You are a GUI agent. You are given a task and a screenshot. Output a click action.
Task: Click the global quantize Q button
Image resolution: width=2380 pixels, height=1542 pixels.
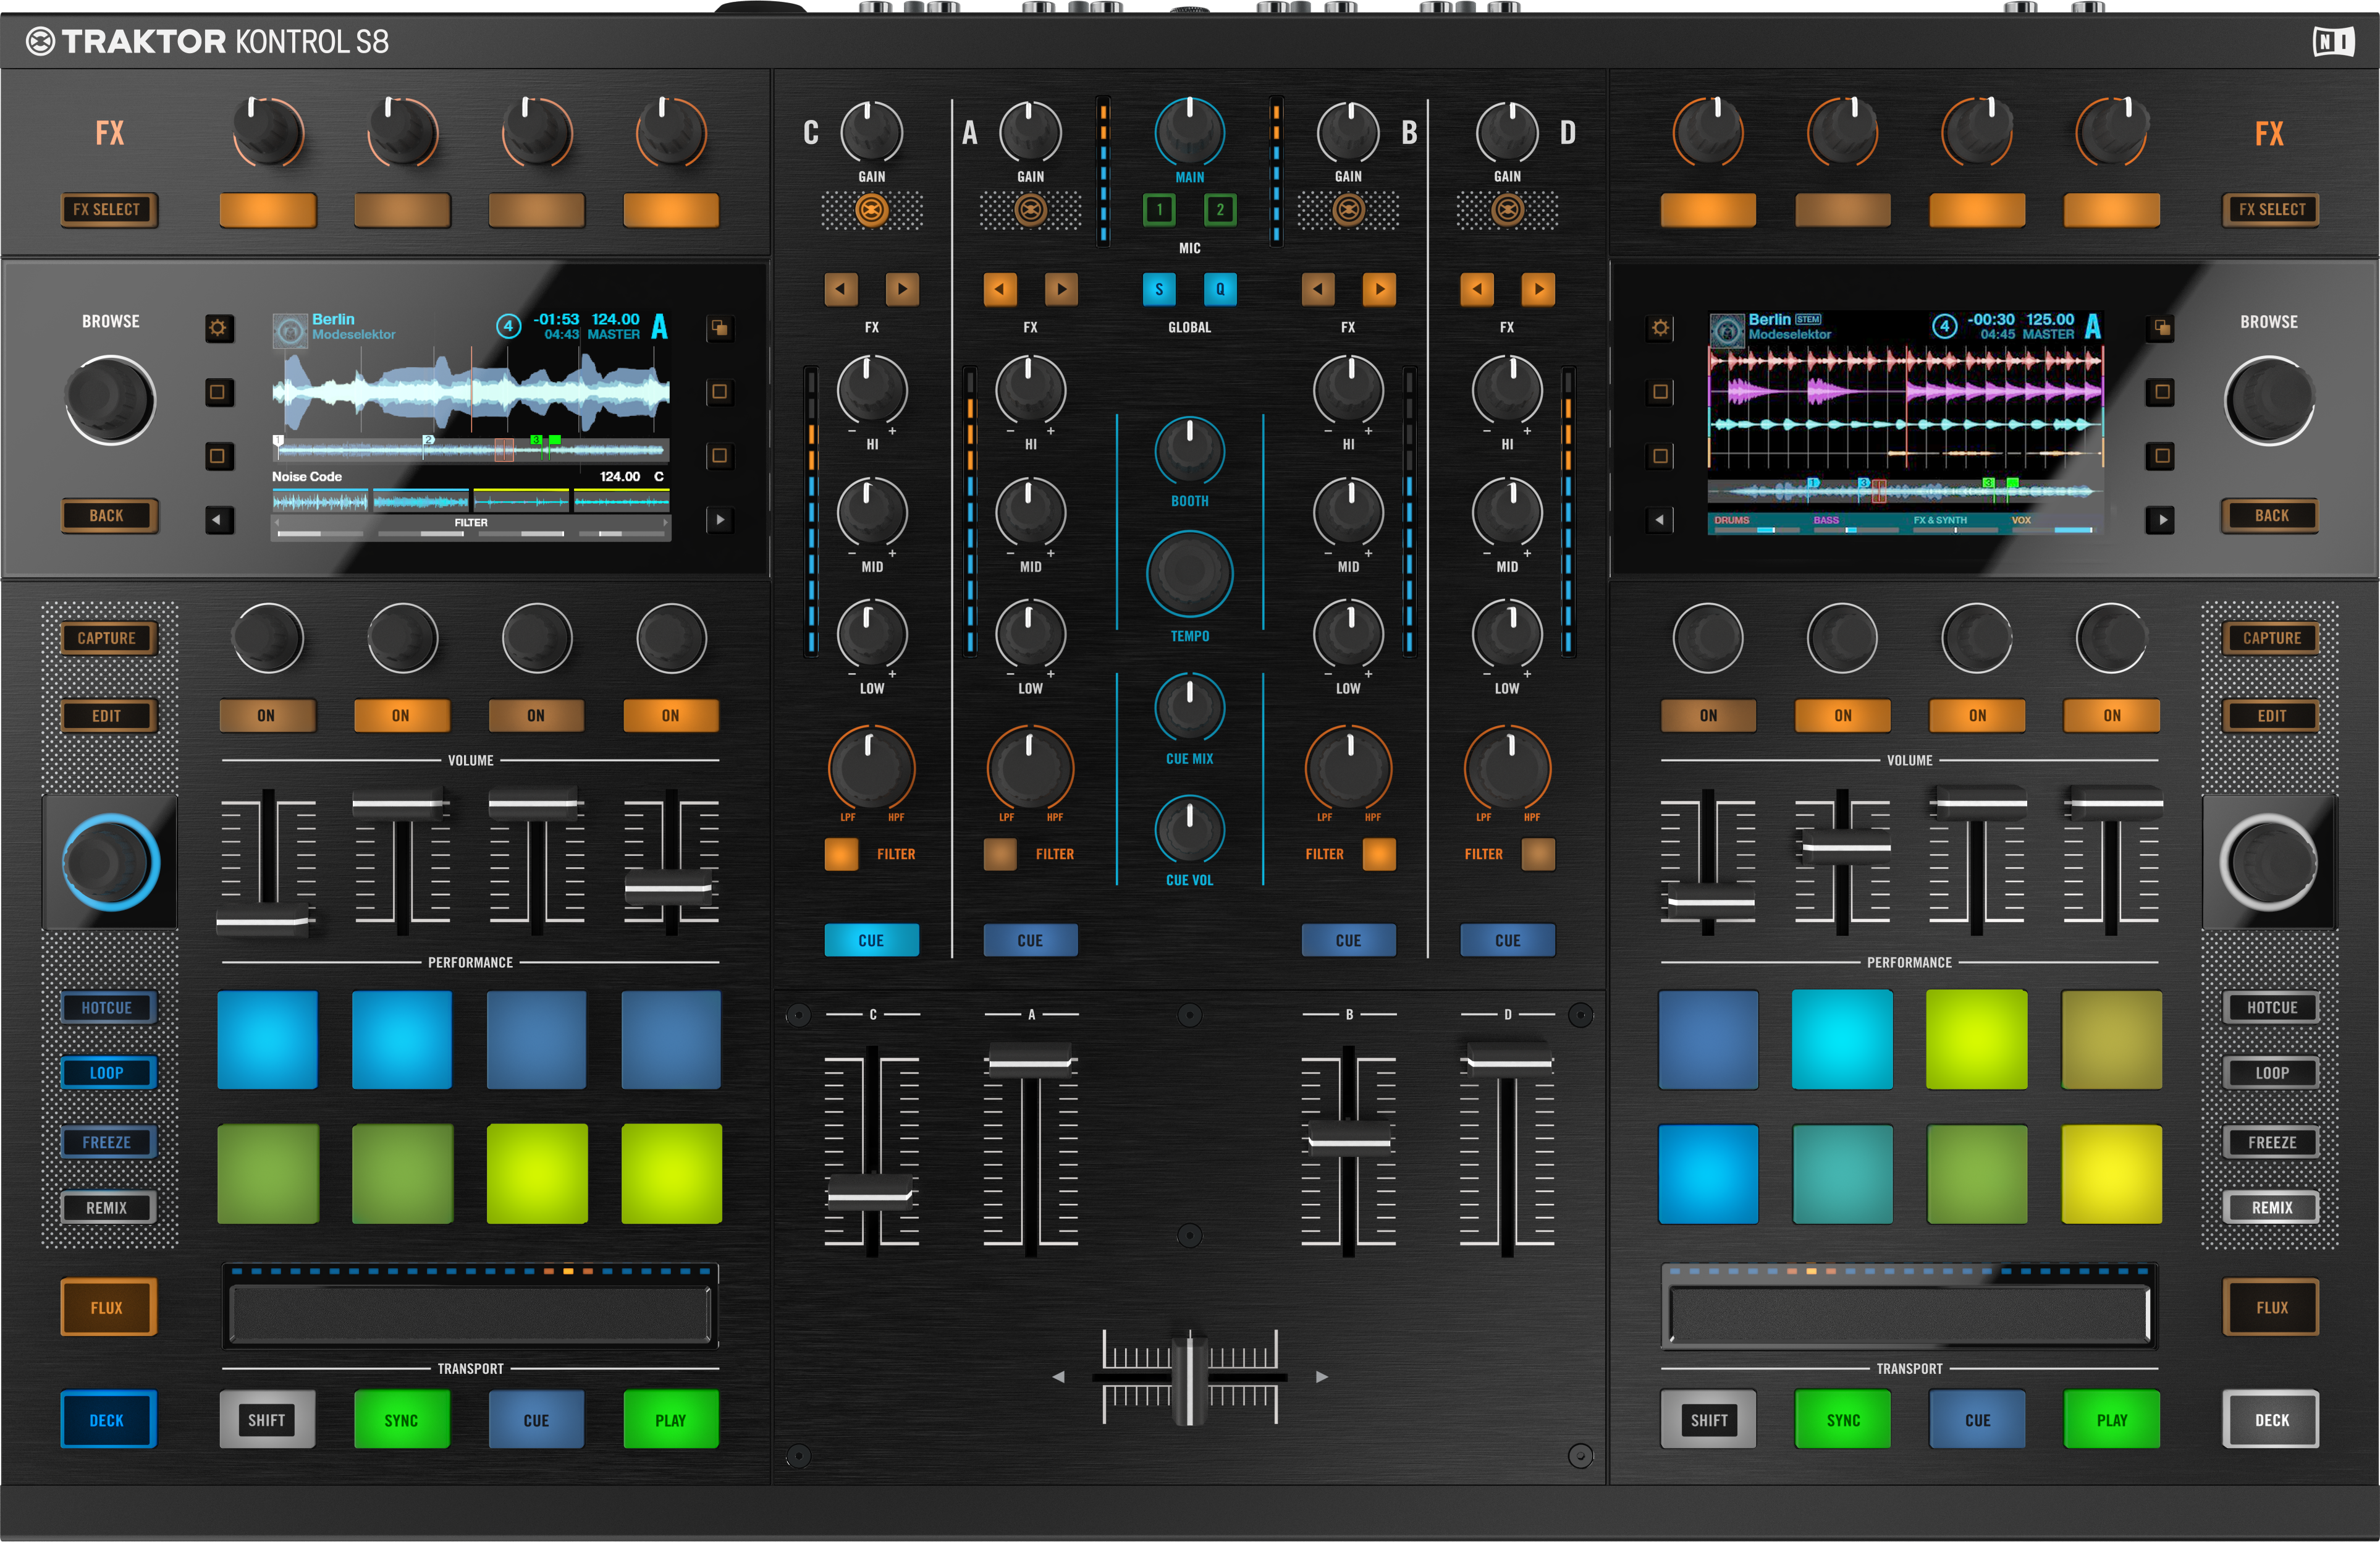click(1220, 290)
